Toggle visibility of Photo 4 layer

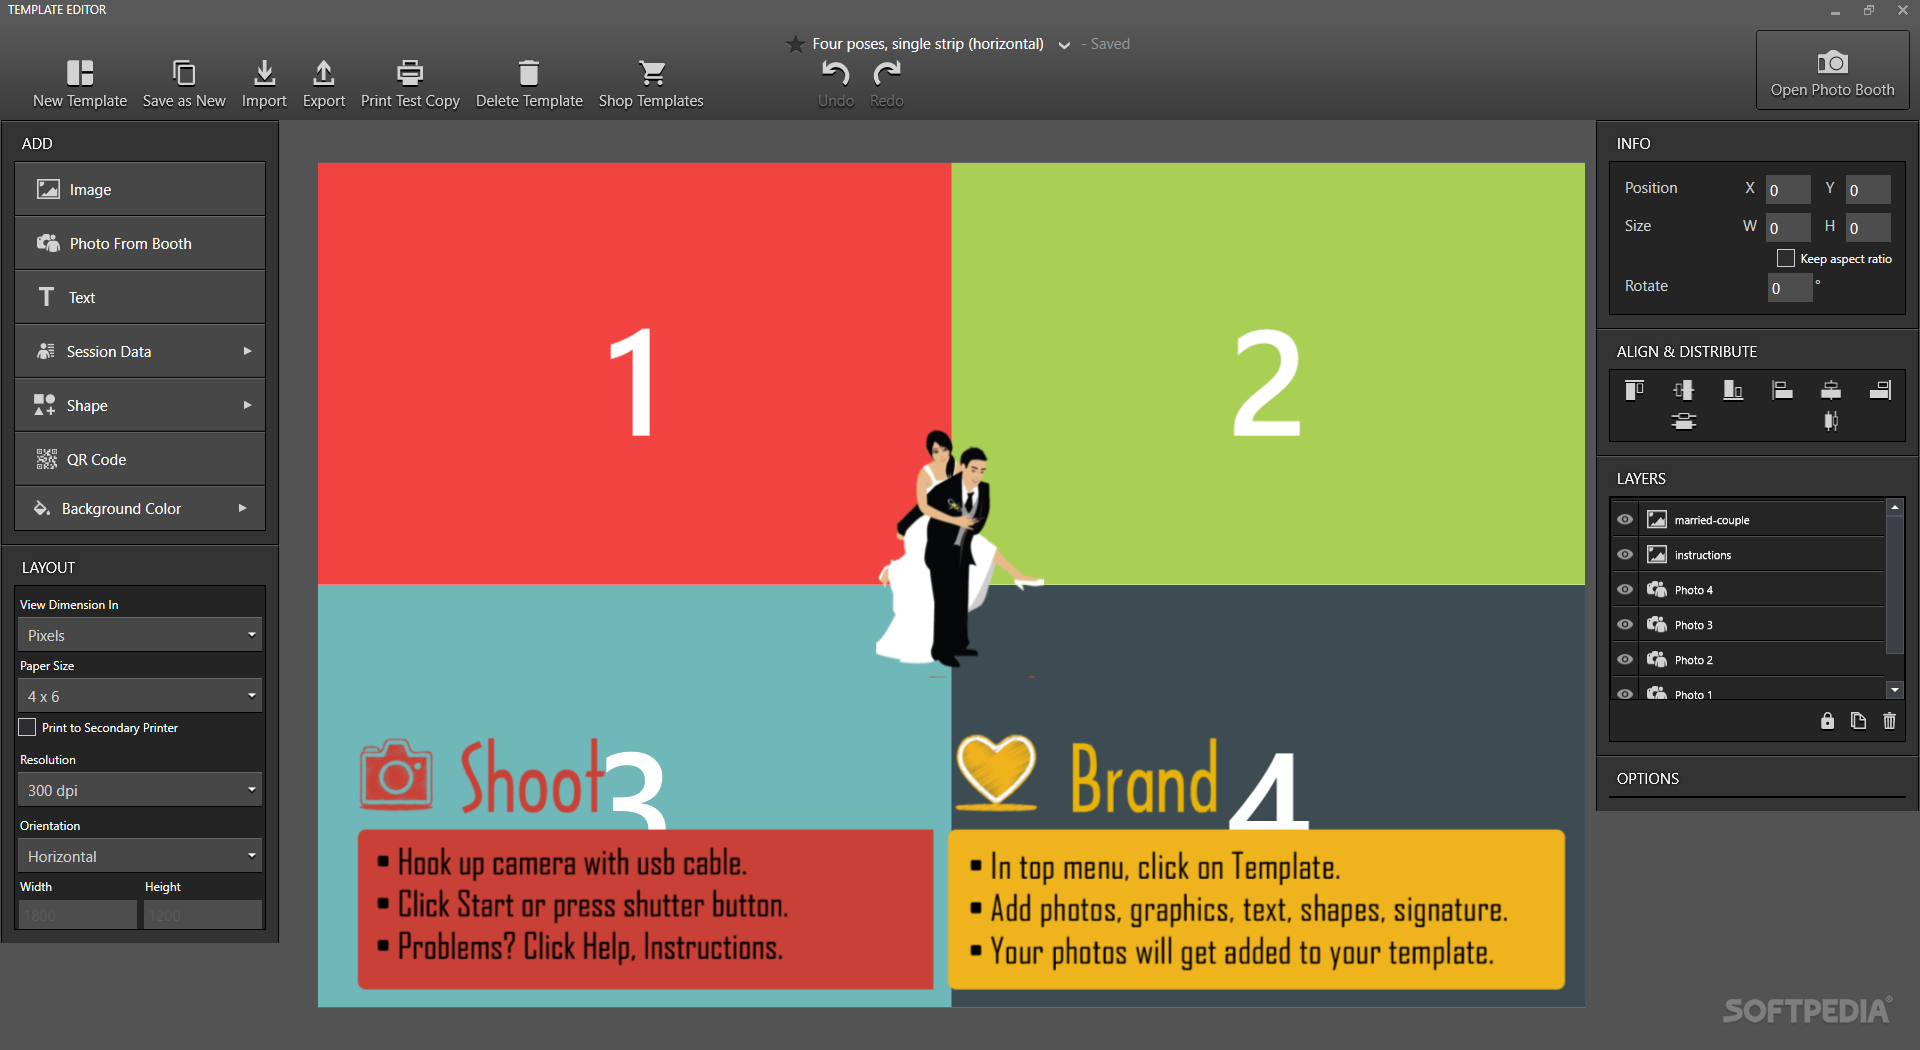click(x=1625, y=590)
